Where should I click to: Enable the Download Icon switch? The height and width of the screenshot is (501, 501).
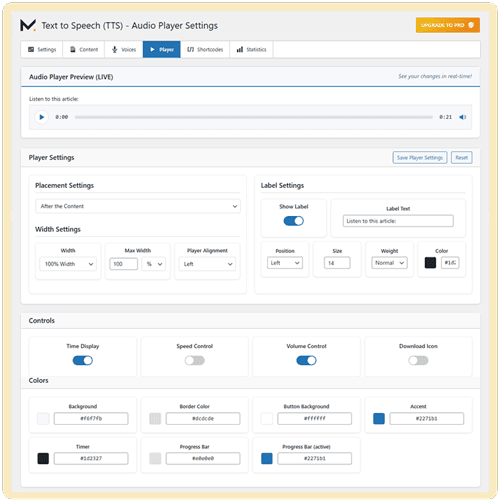click(x=418, y=360)
